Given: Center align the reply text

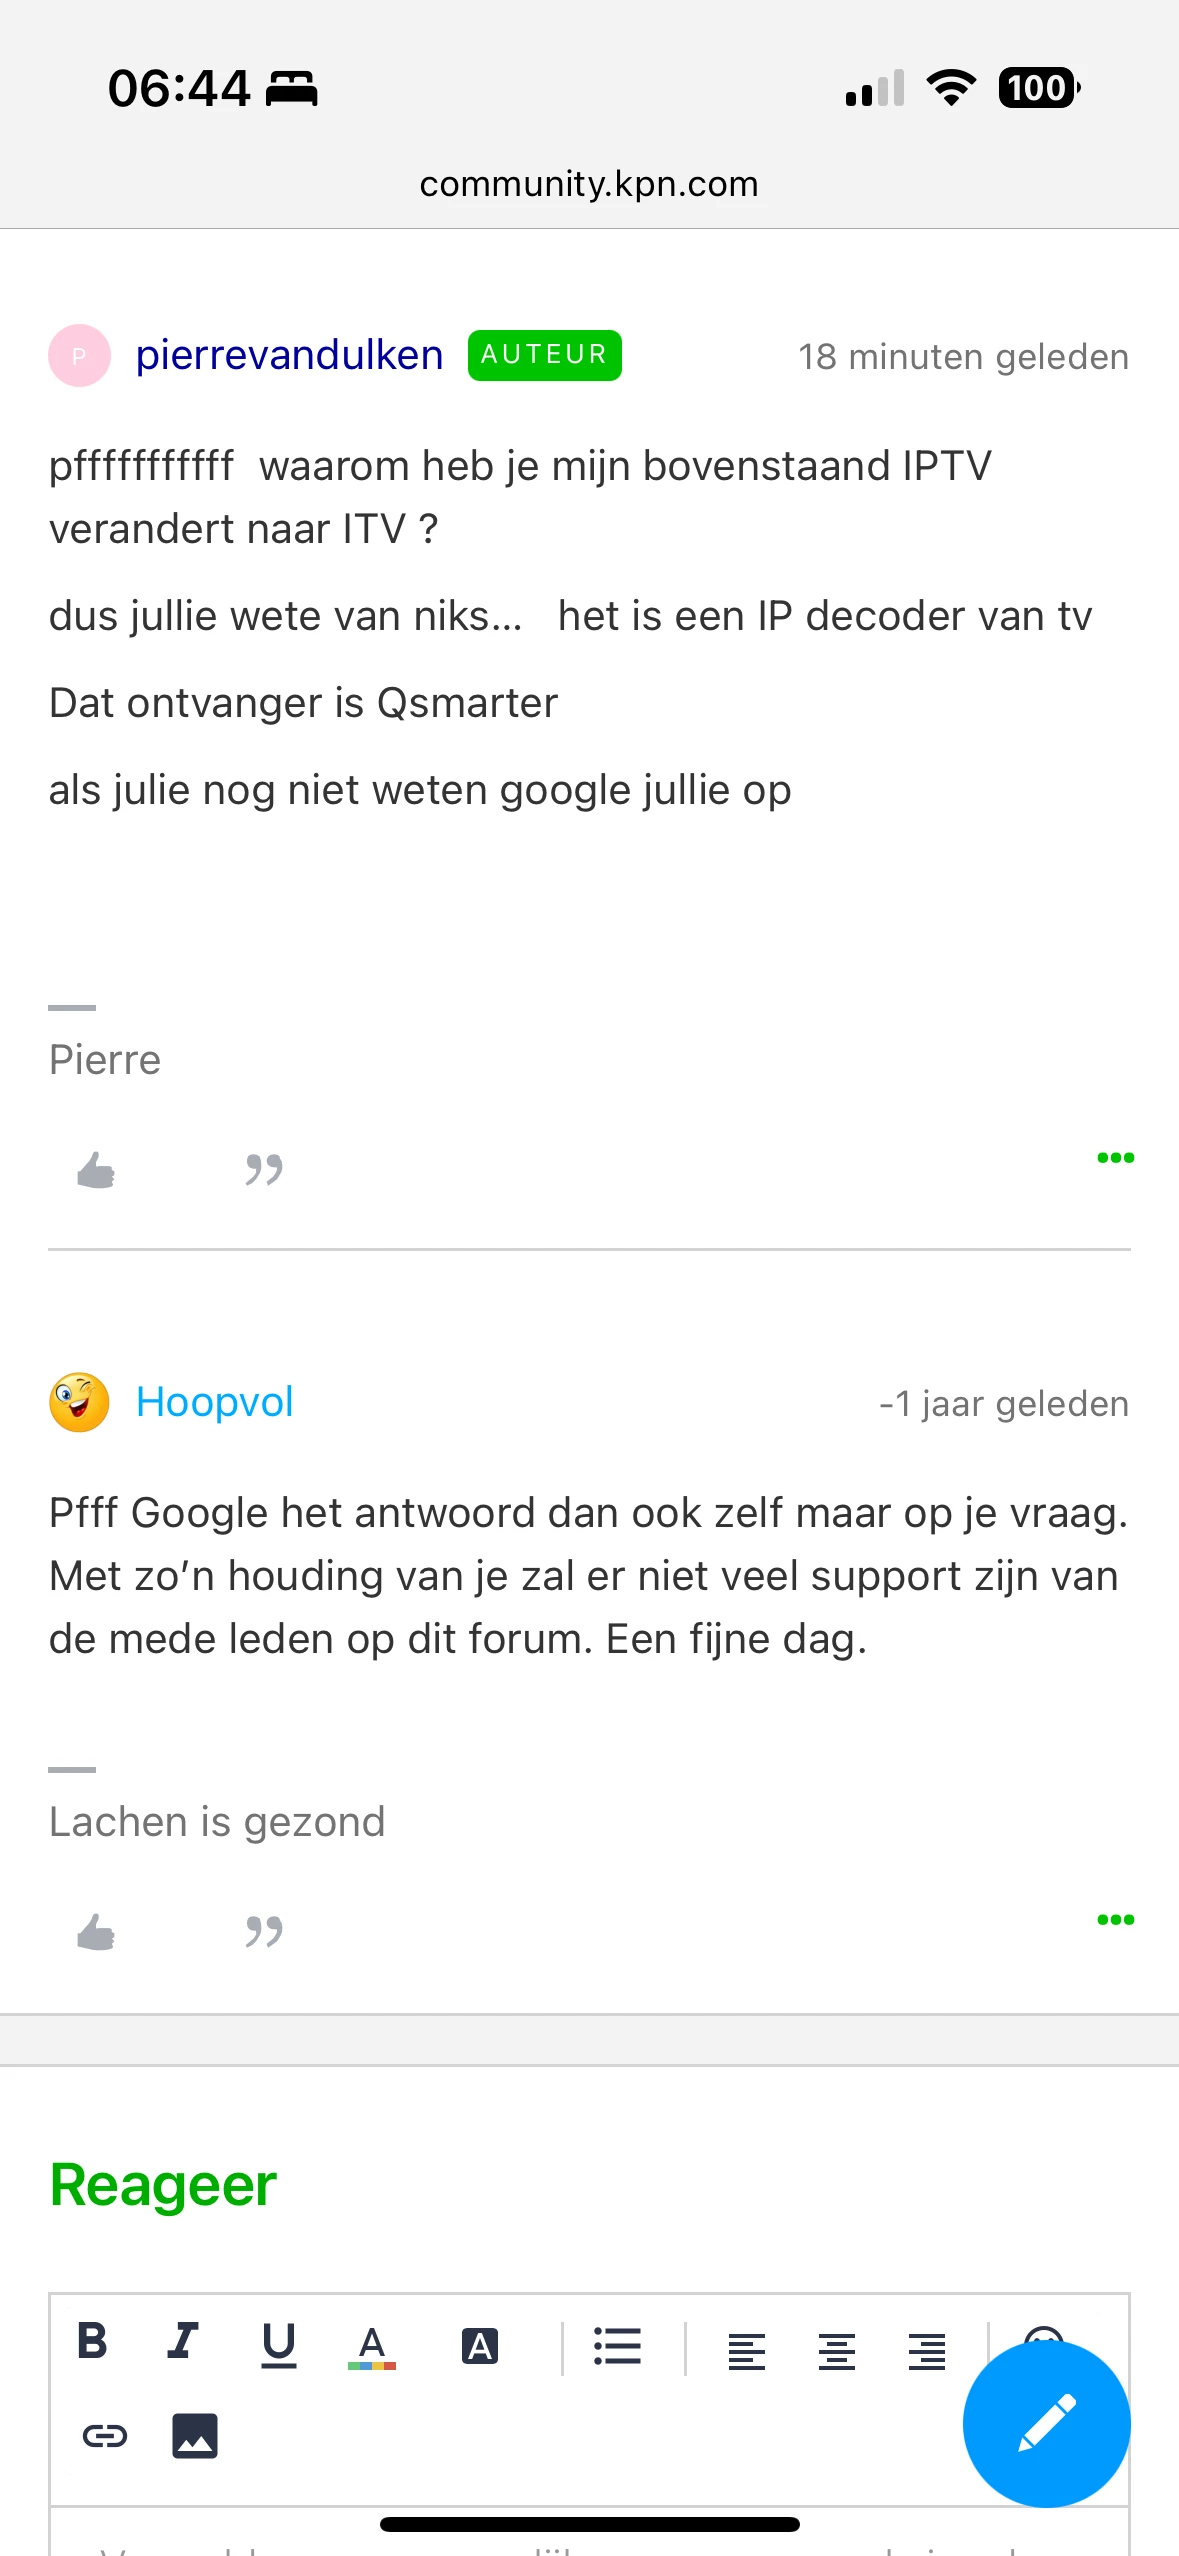Looking at the screenshot, I should [836, 2350].
